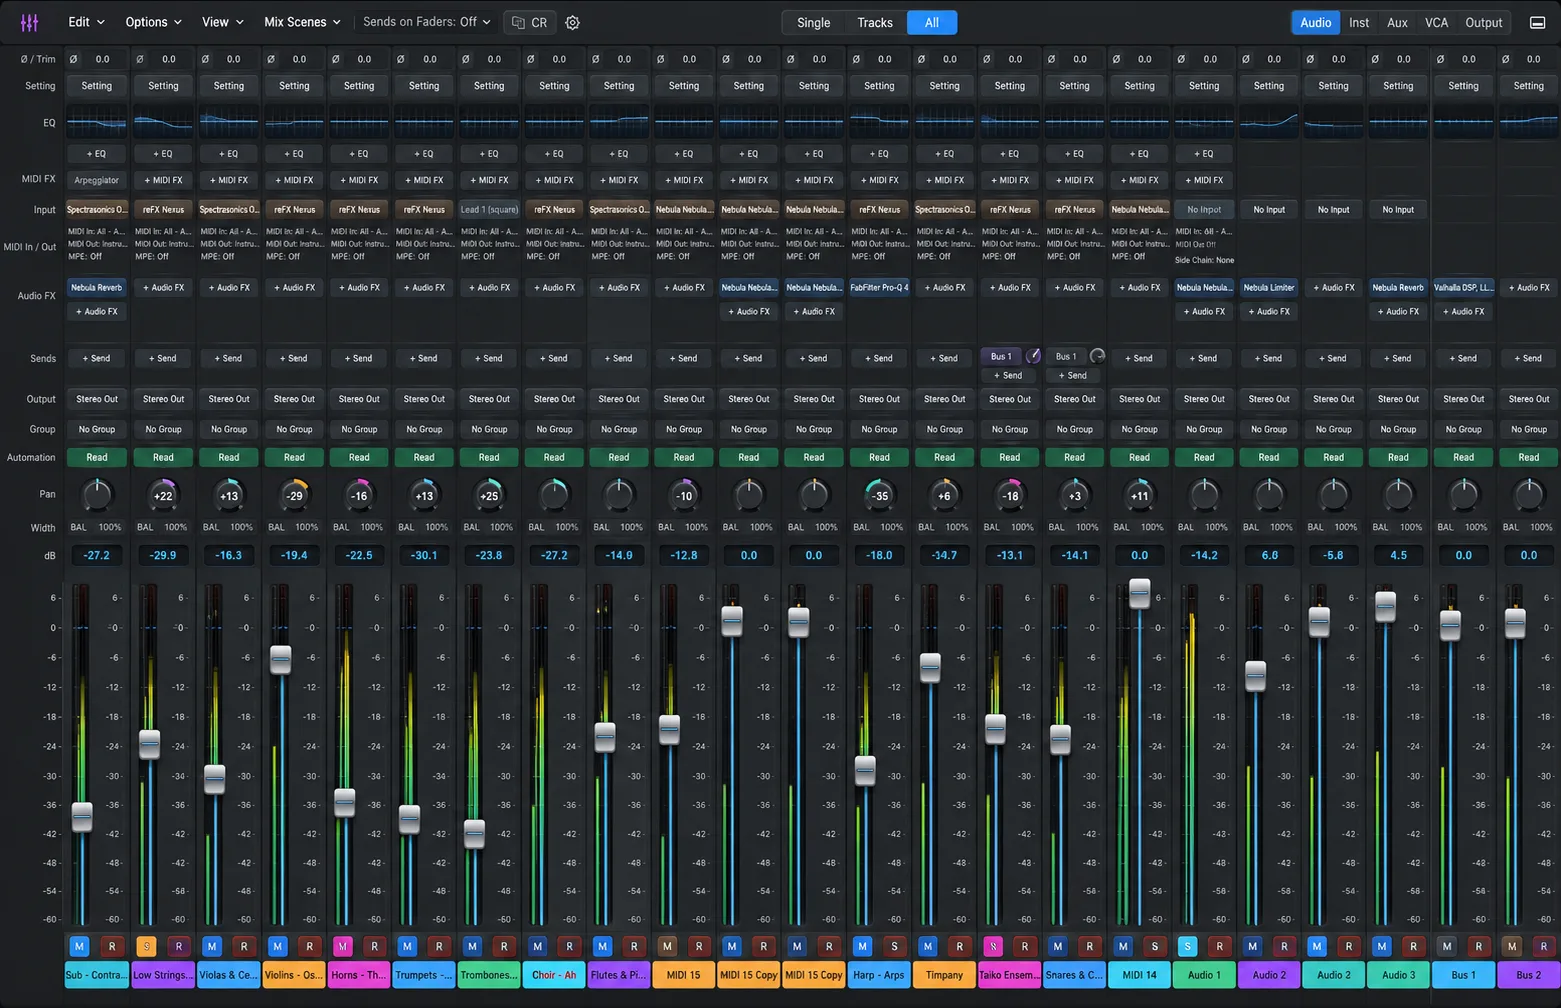Click the pan knob on Audio 3 channel
This screenshot has height=1008, width=1561.
coord(1399,495)
